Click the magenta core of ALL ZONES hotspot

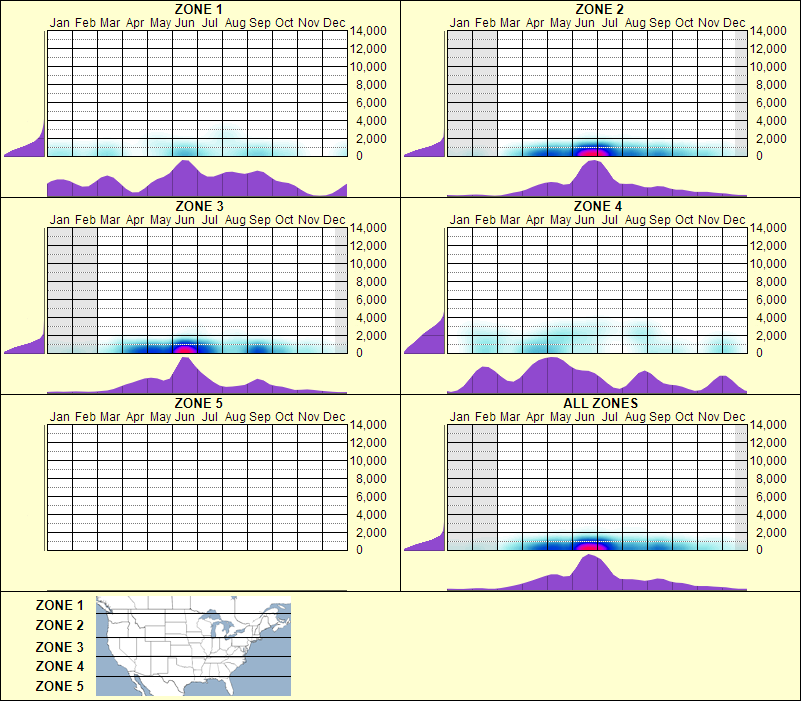(x=588, y=545)
